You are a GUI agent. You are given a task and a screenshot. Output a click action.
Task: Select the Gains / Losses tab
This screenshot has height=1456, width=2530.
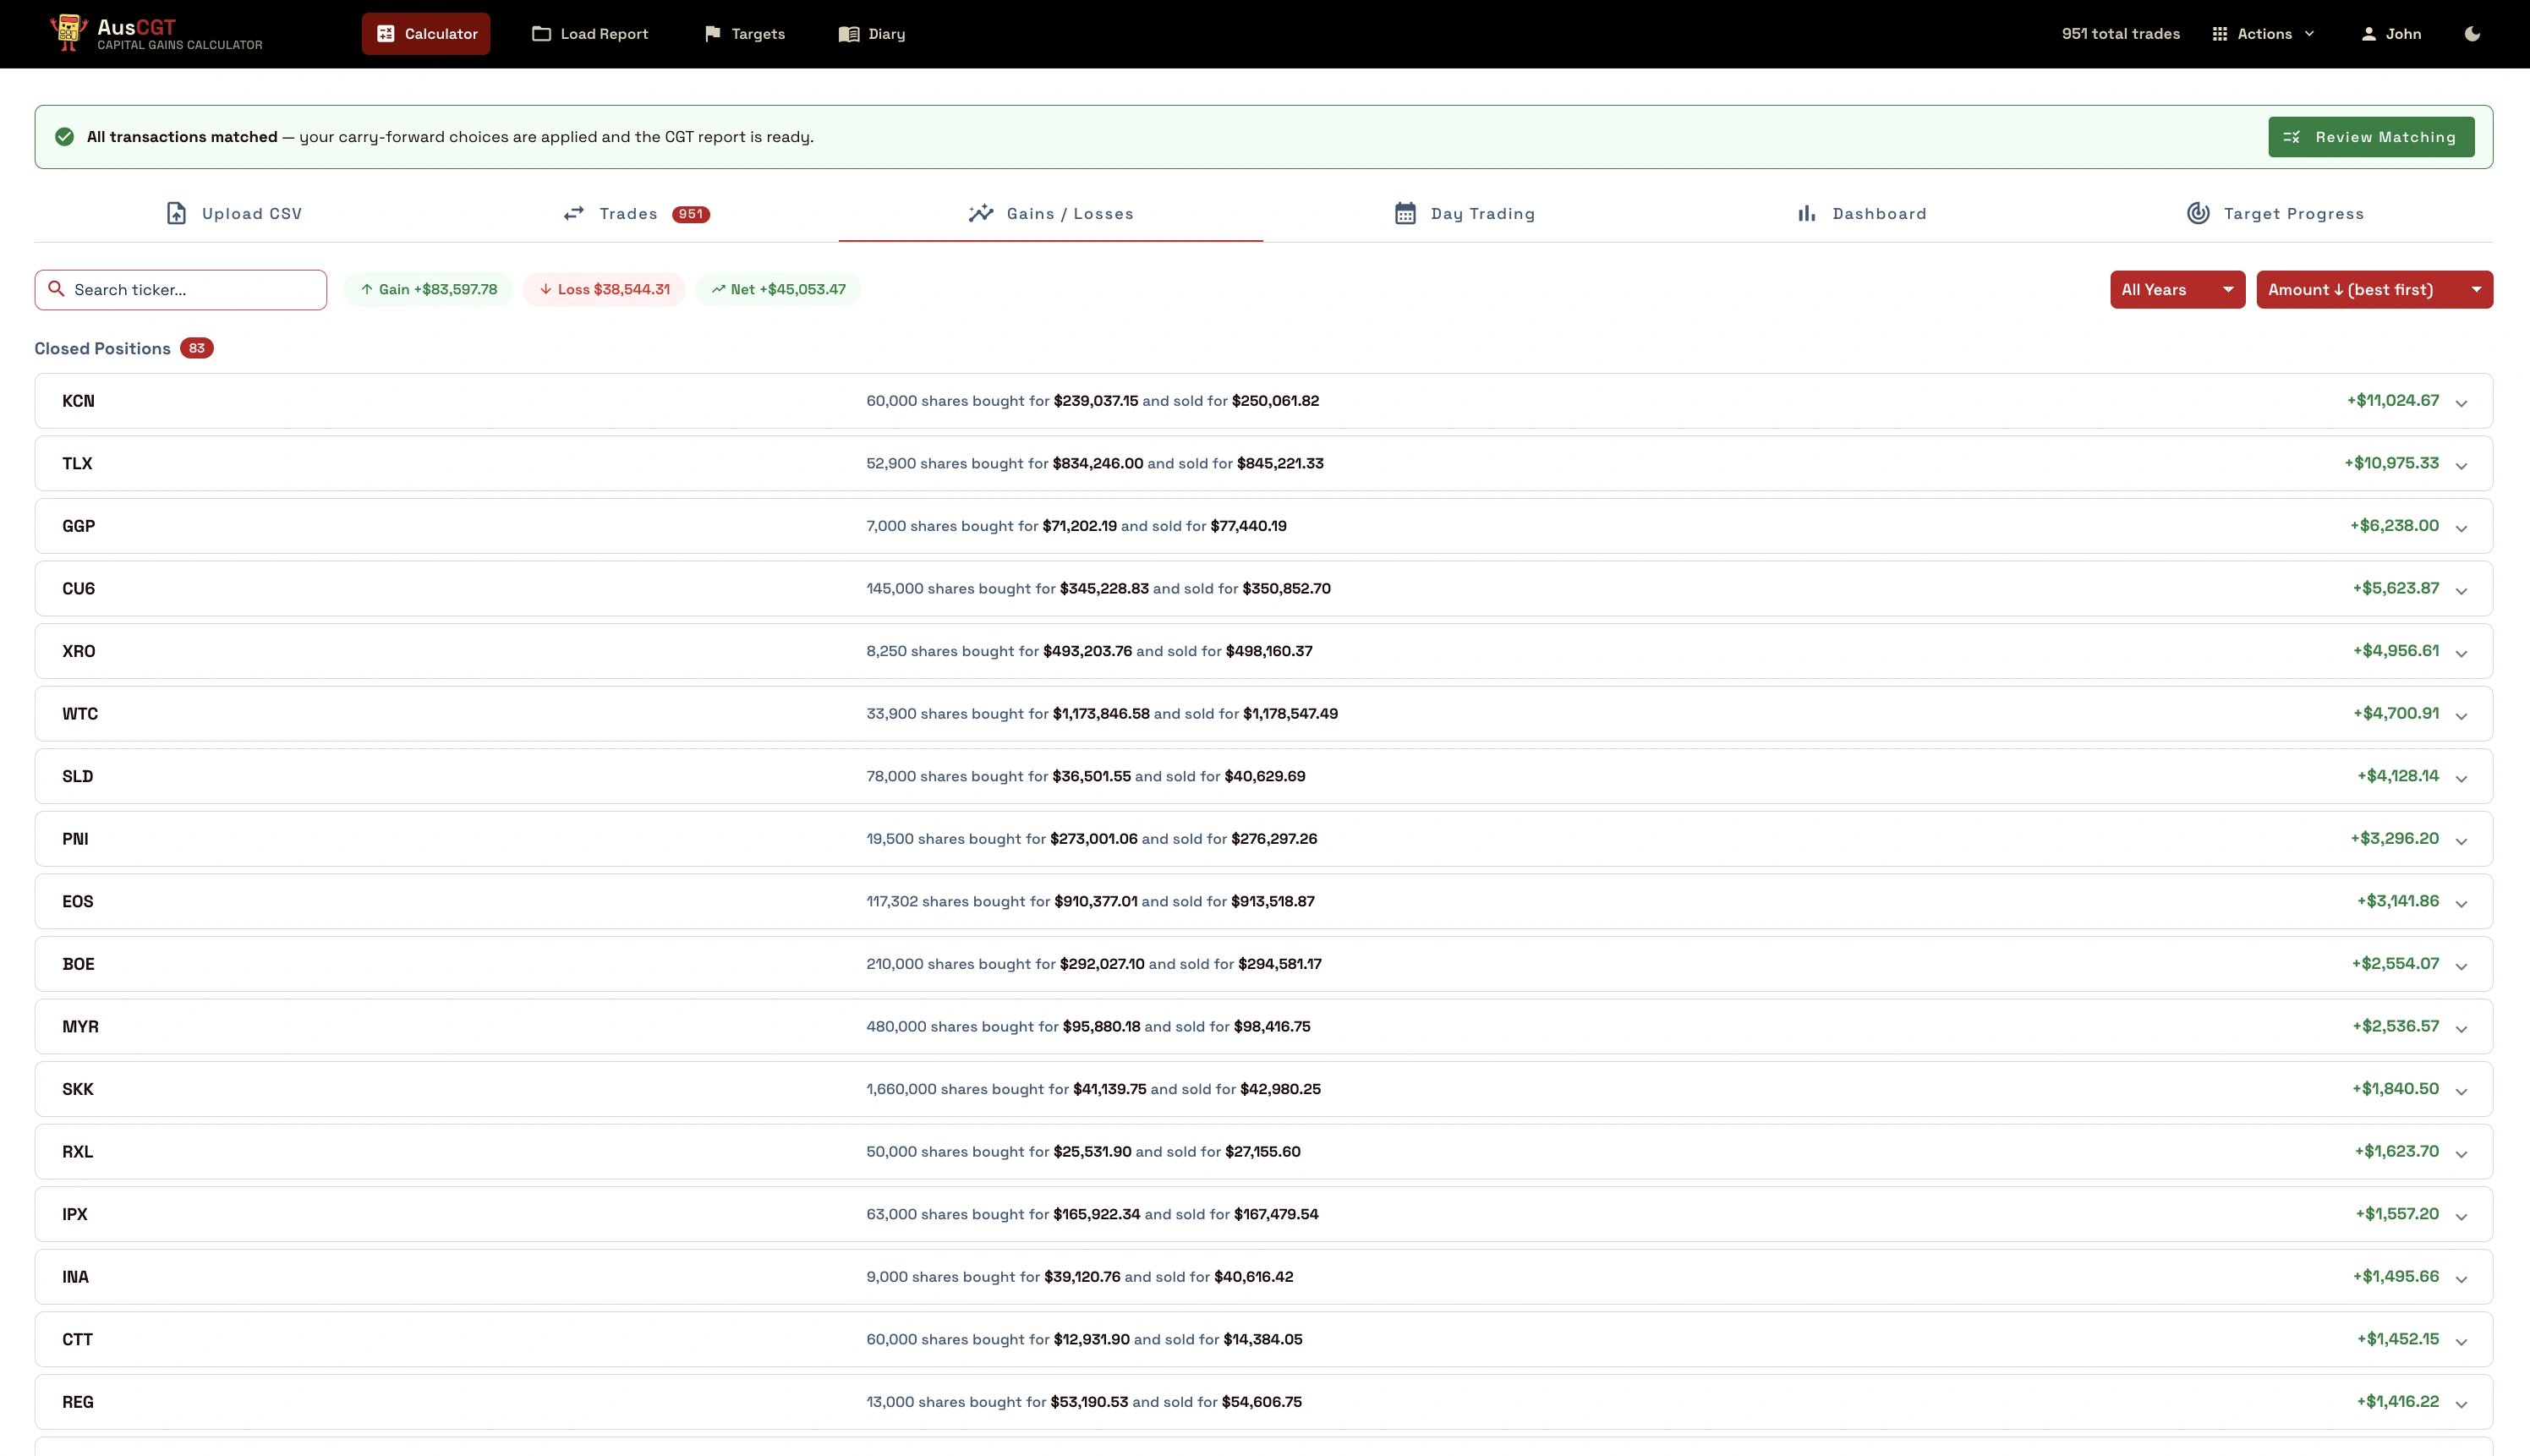pos(1051,214)
